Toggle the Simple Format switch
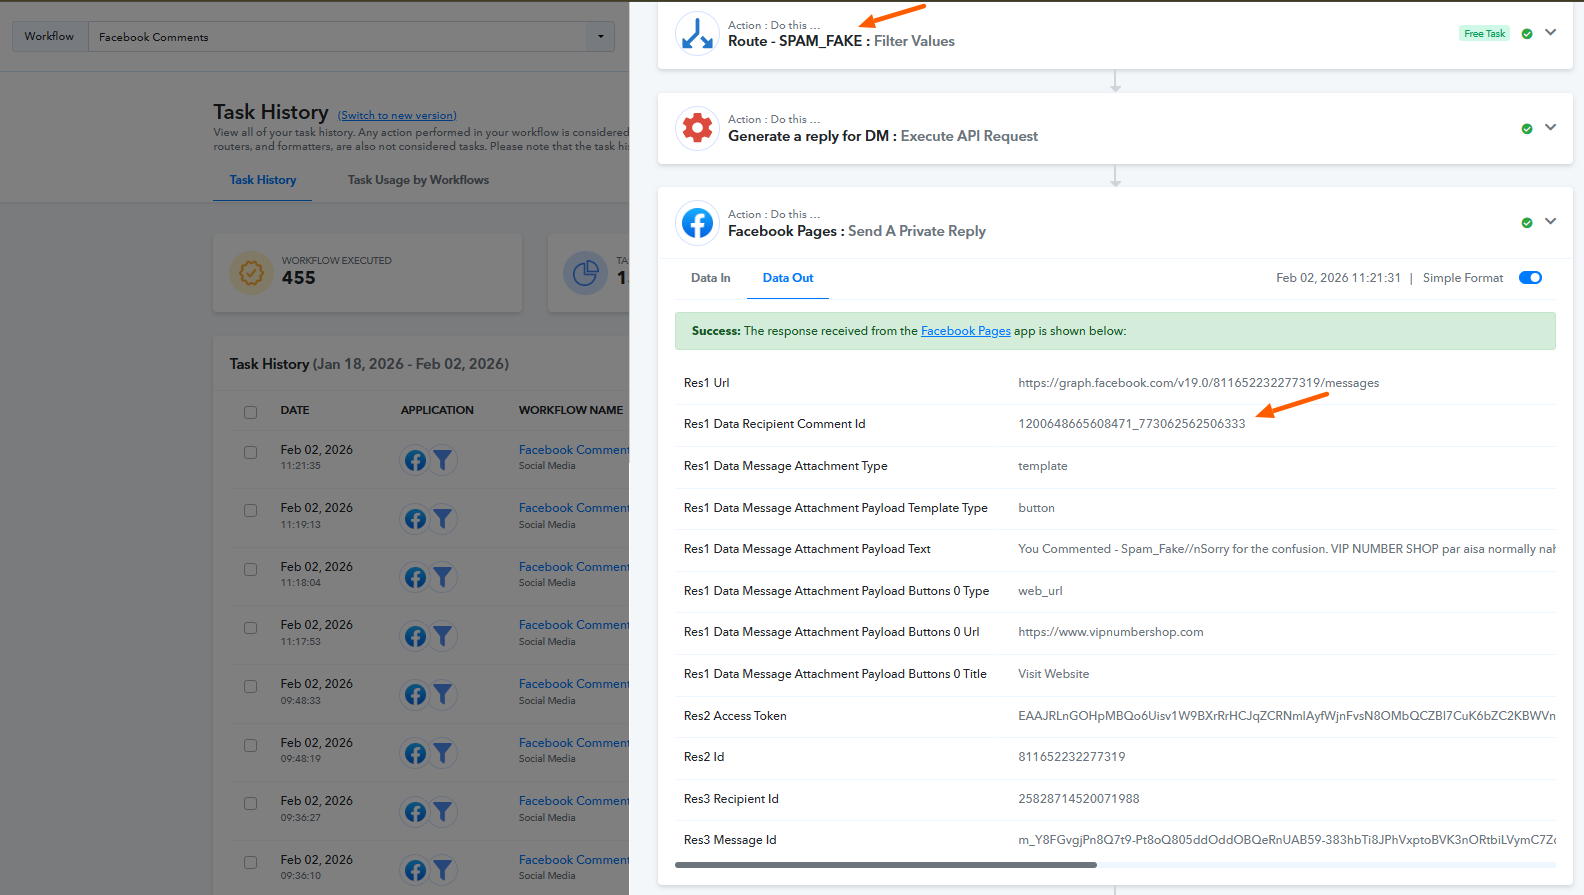The height and width of the screenshot is (895, 1584). (1530, 278)
